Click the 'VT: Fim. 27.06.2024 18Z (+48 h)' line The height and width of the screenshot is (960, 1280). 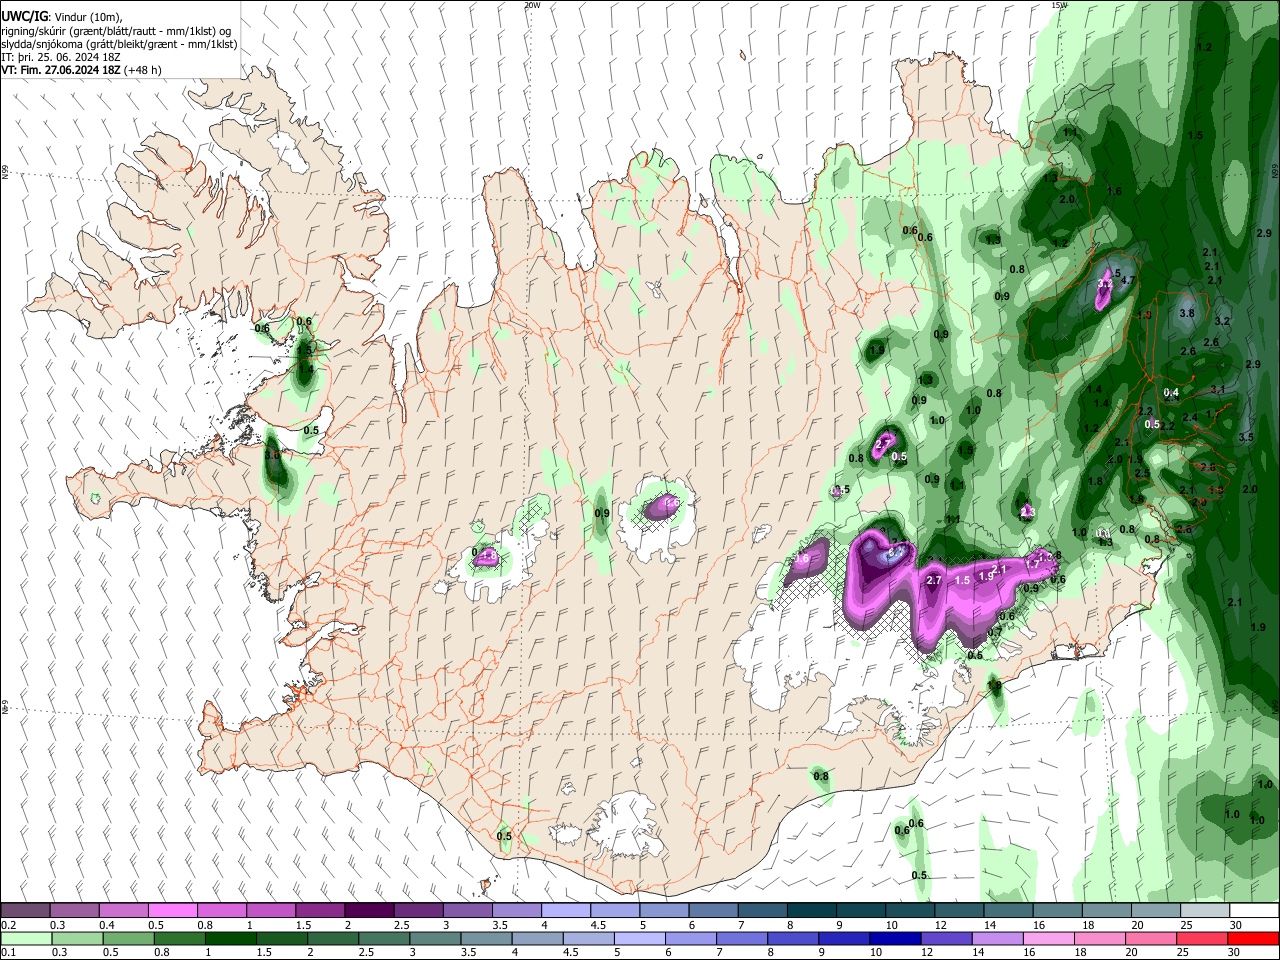pos(82,70)
